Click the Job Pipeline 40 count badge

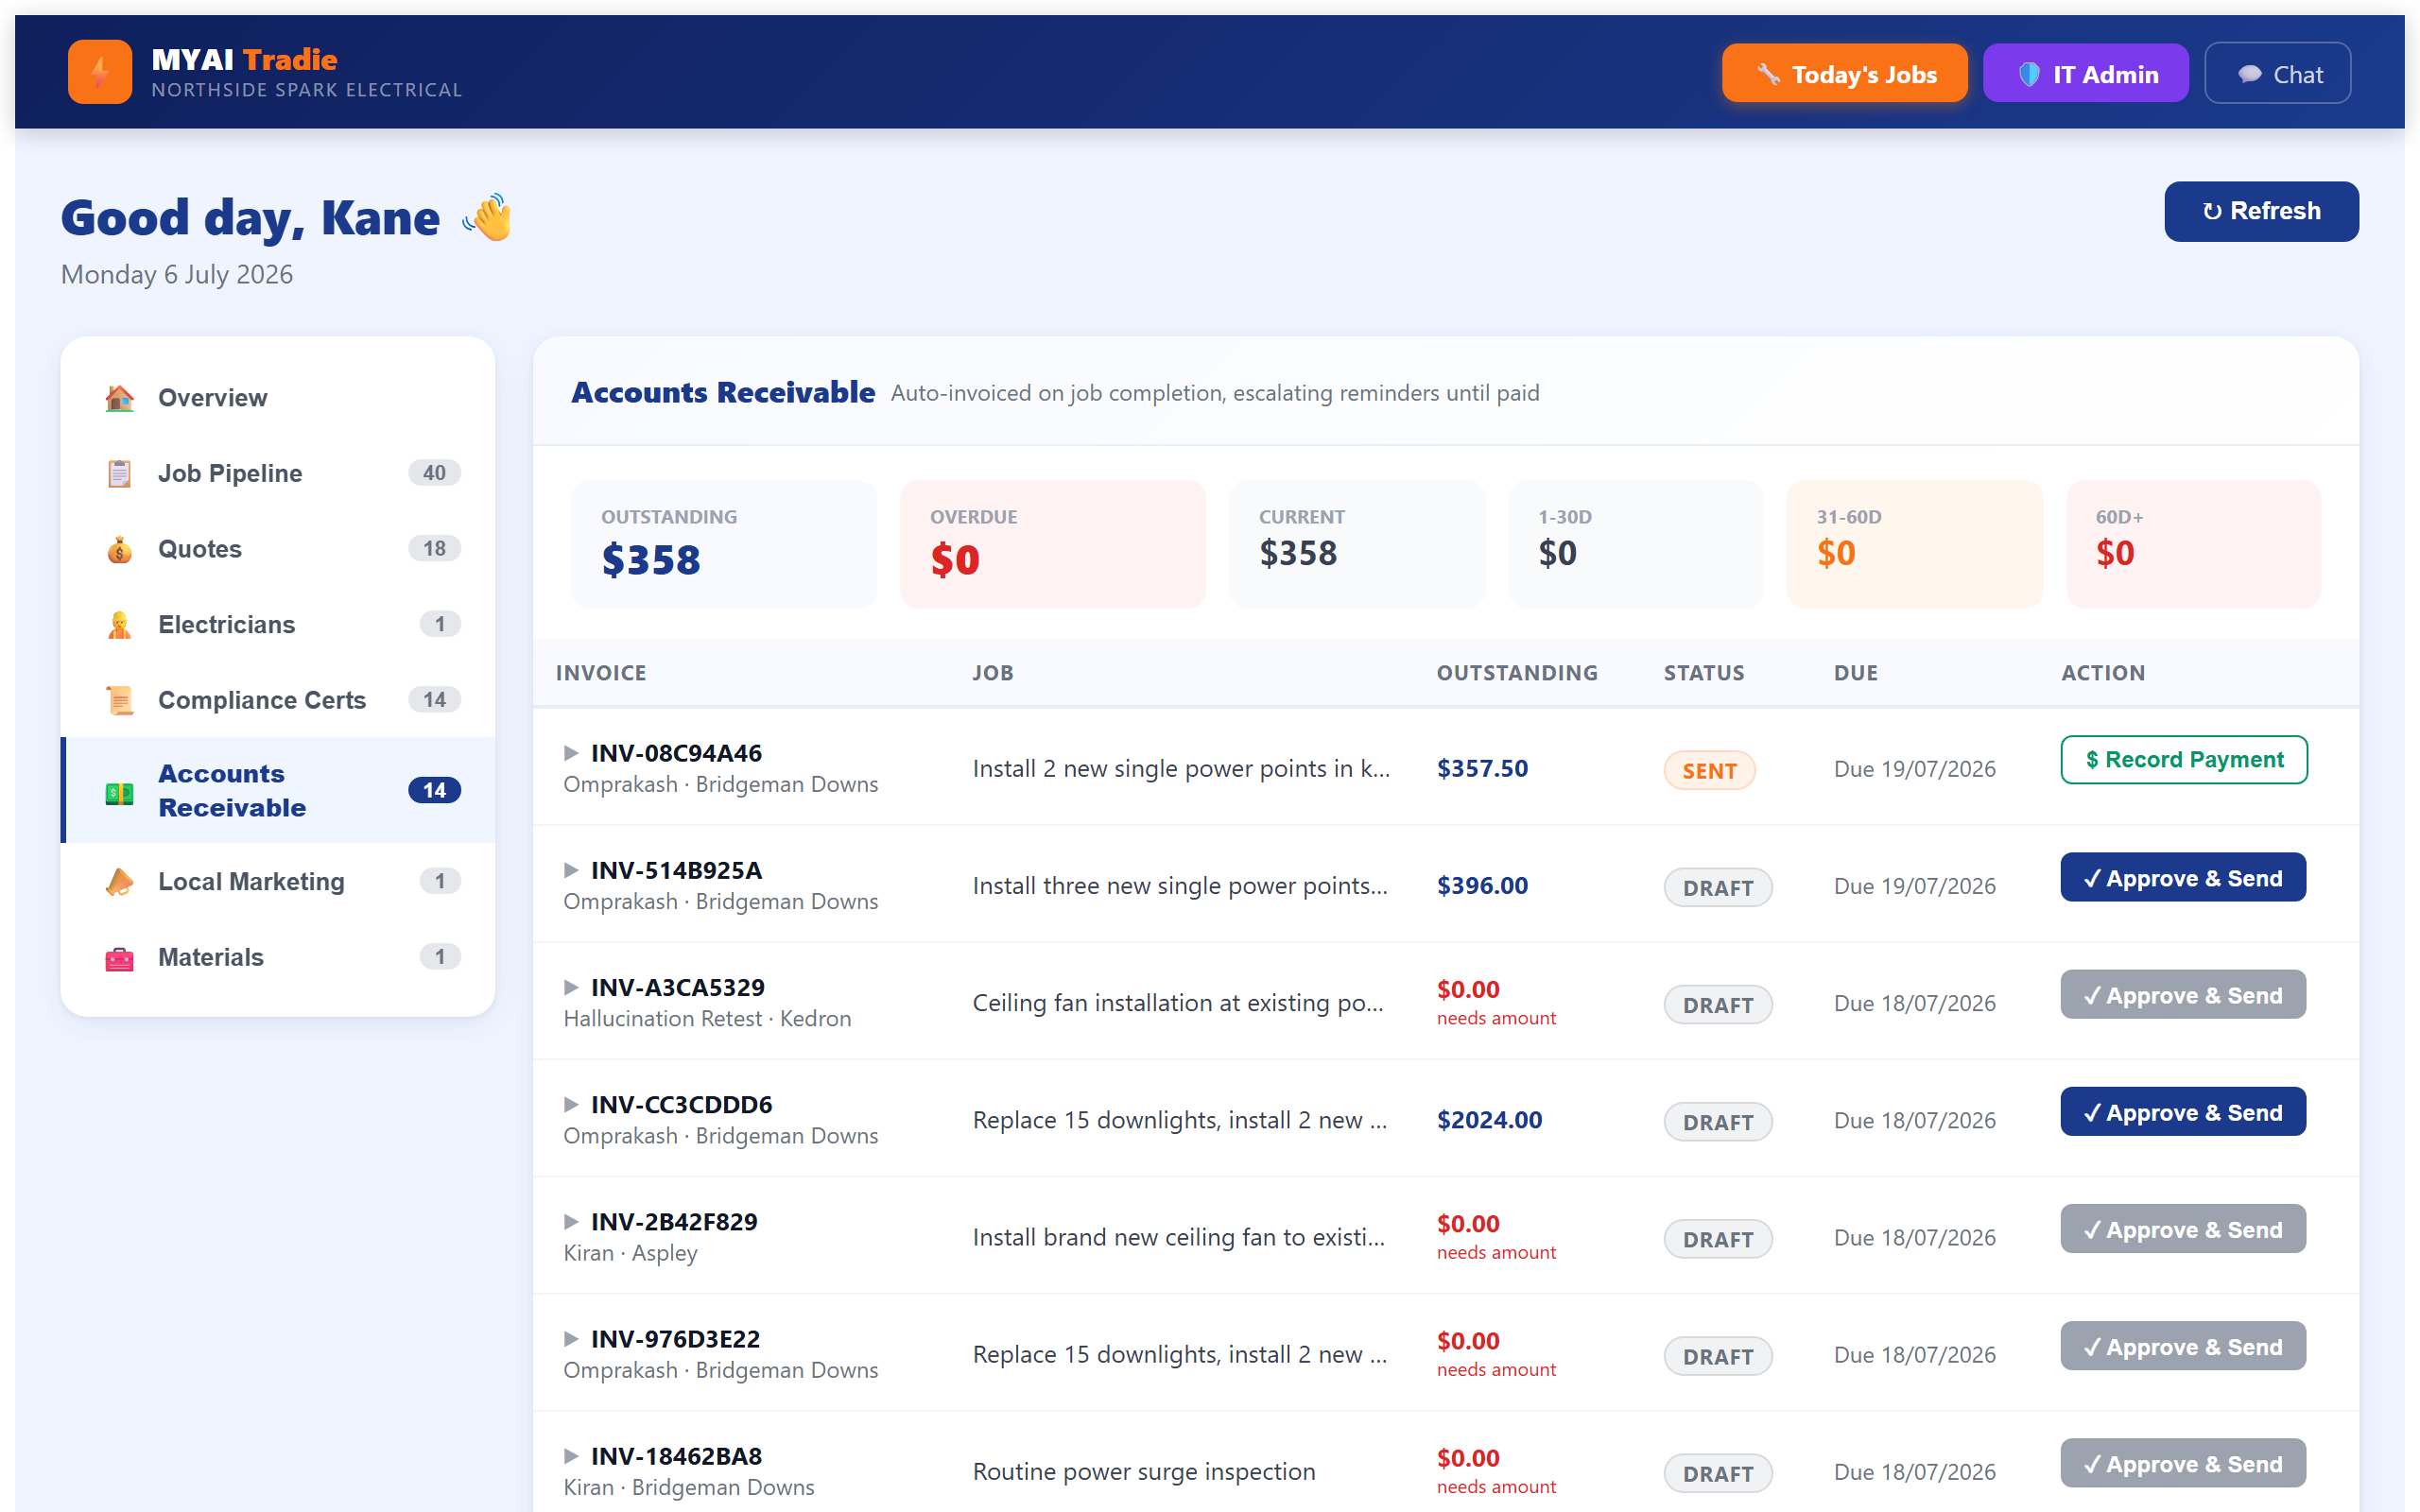click(434, 473)
